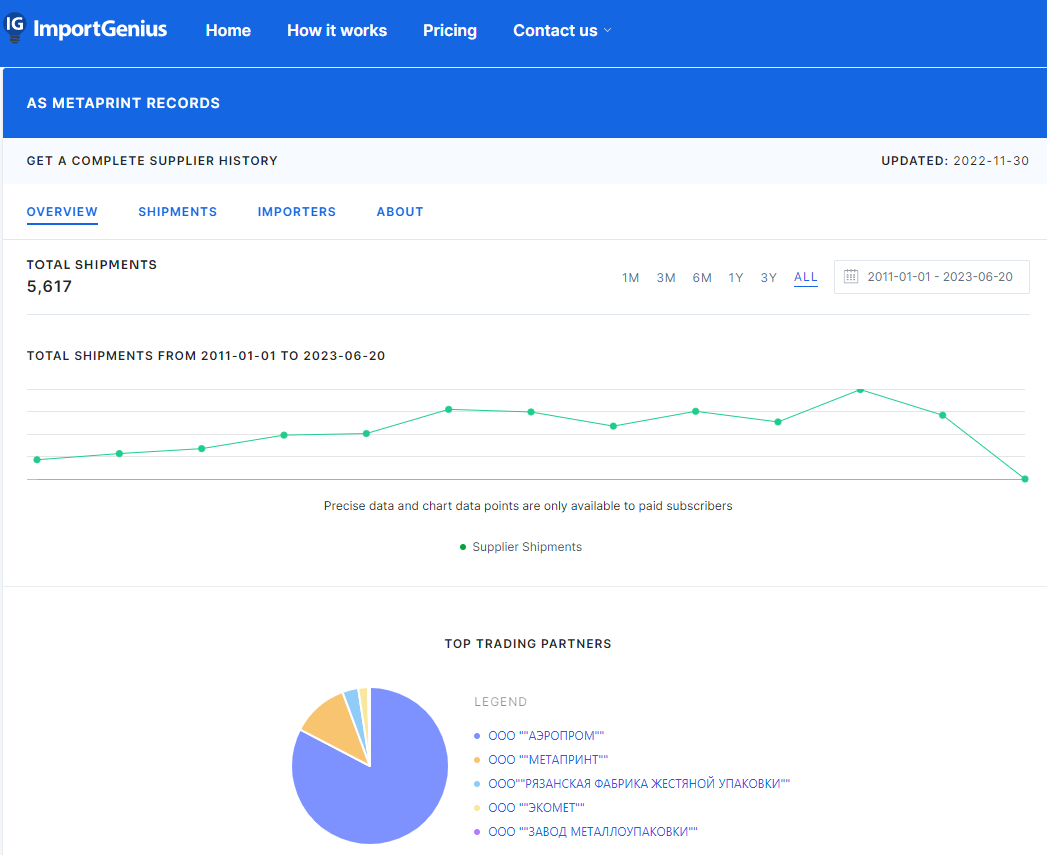Toggle the Supplier Shipments legend marker
1047x855 pixels.
(x=463, y=547)
